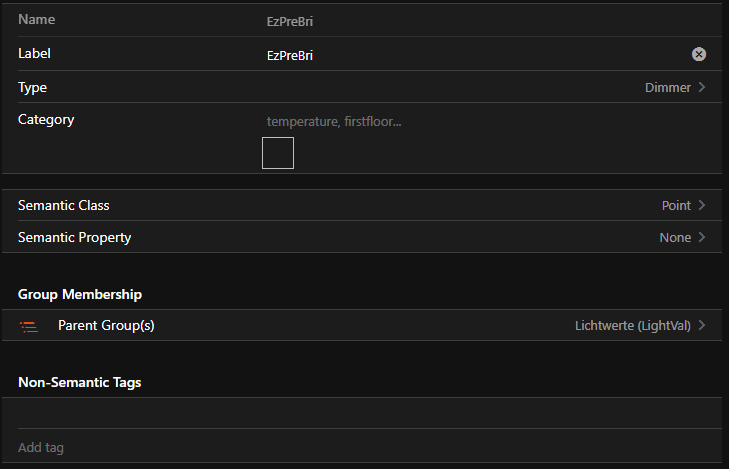Open the Lichtwerte (LightVal) group selection
The height and width of the screenshot is (469, 729).
(632, 326)
